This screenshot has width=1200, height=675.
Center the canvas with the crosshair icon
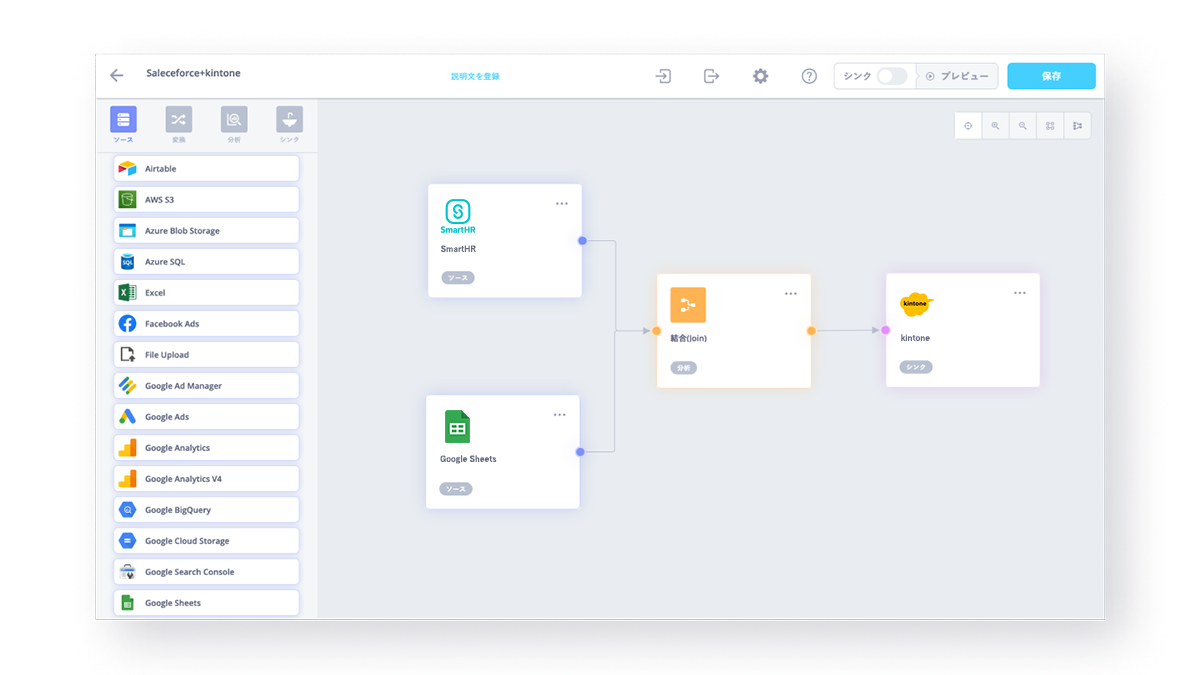point(968,125)
